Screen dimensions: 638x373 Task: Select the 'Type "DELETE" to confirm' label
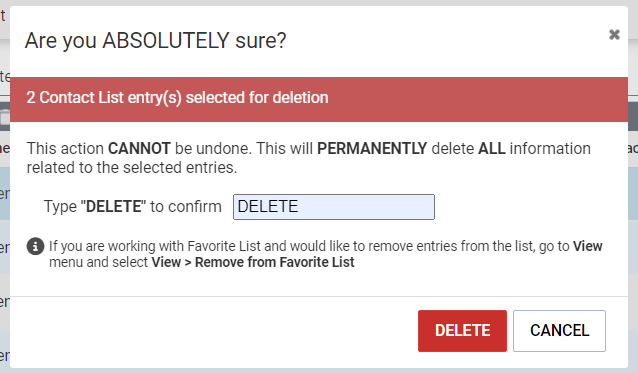(x=133, y=207)
